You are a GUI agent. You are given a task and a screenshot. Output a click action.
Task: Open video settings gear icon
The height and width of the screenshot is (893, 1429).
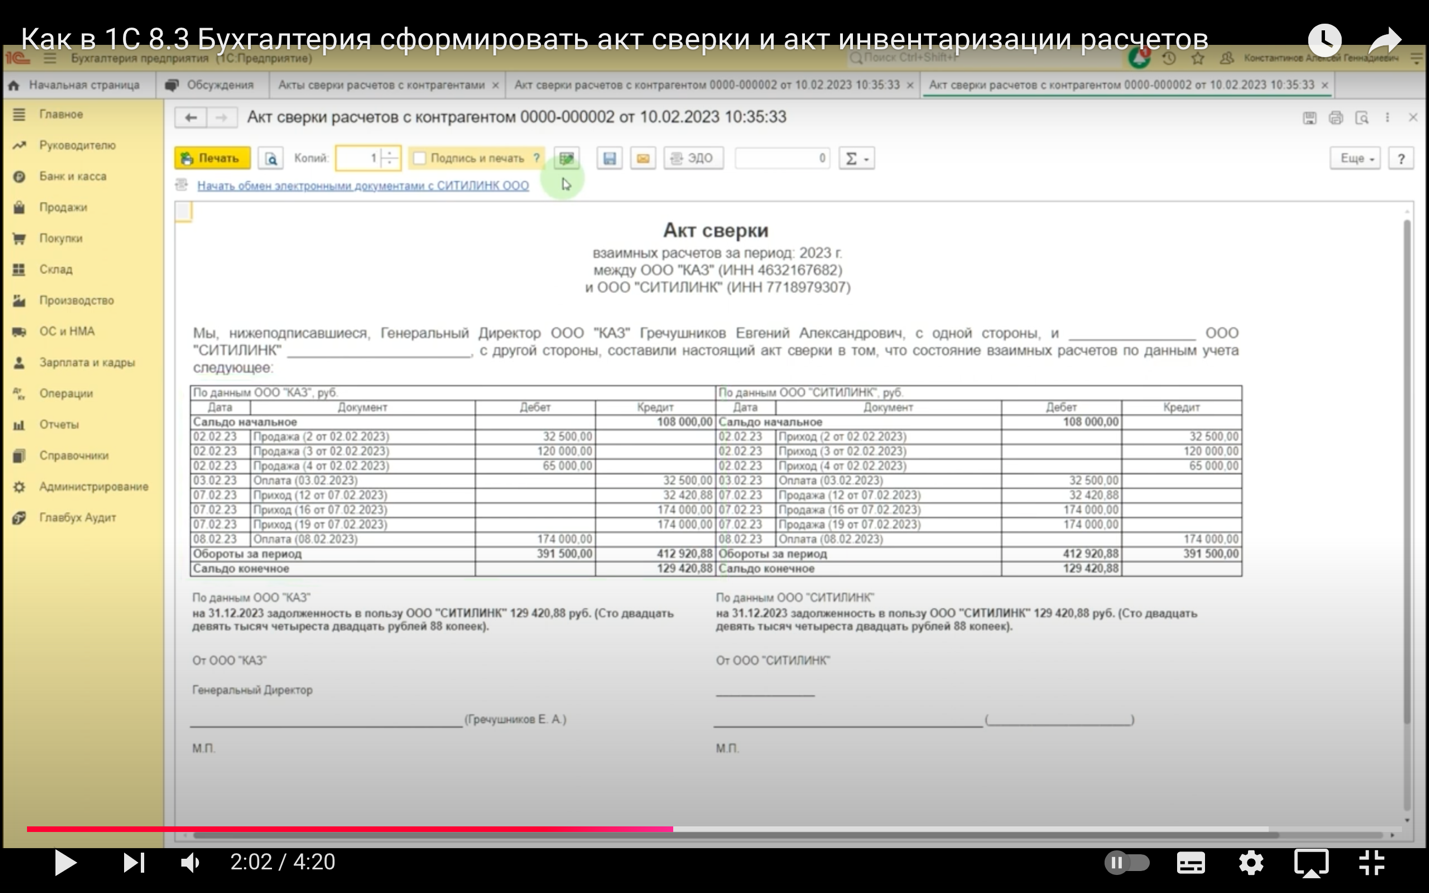(1251, 862)
